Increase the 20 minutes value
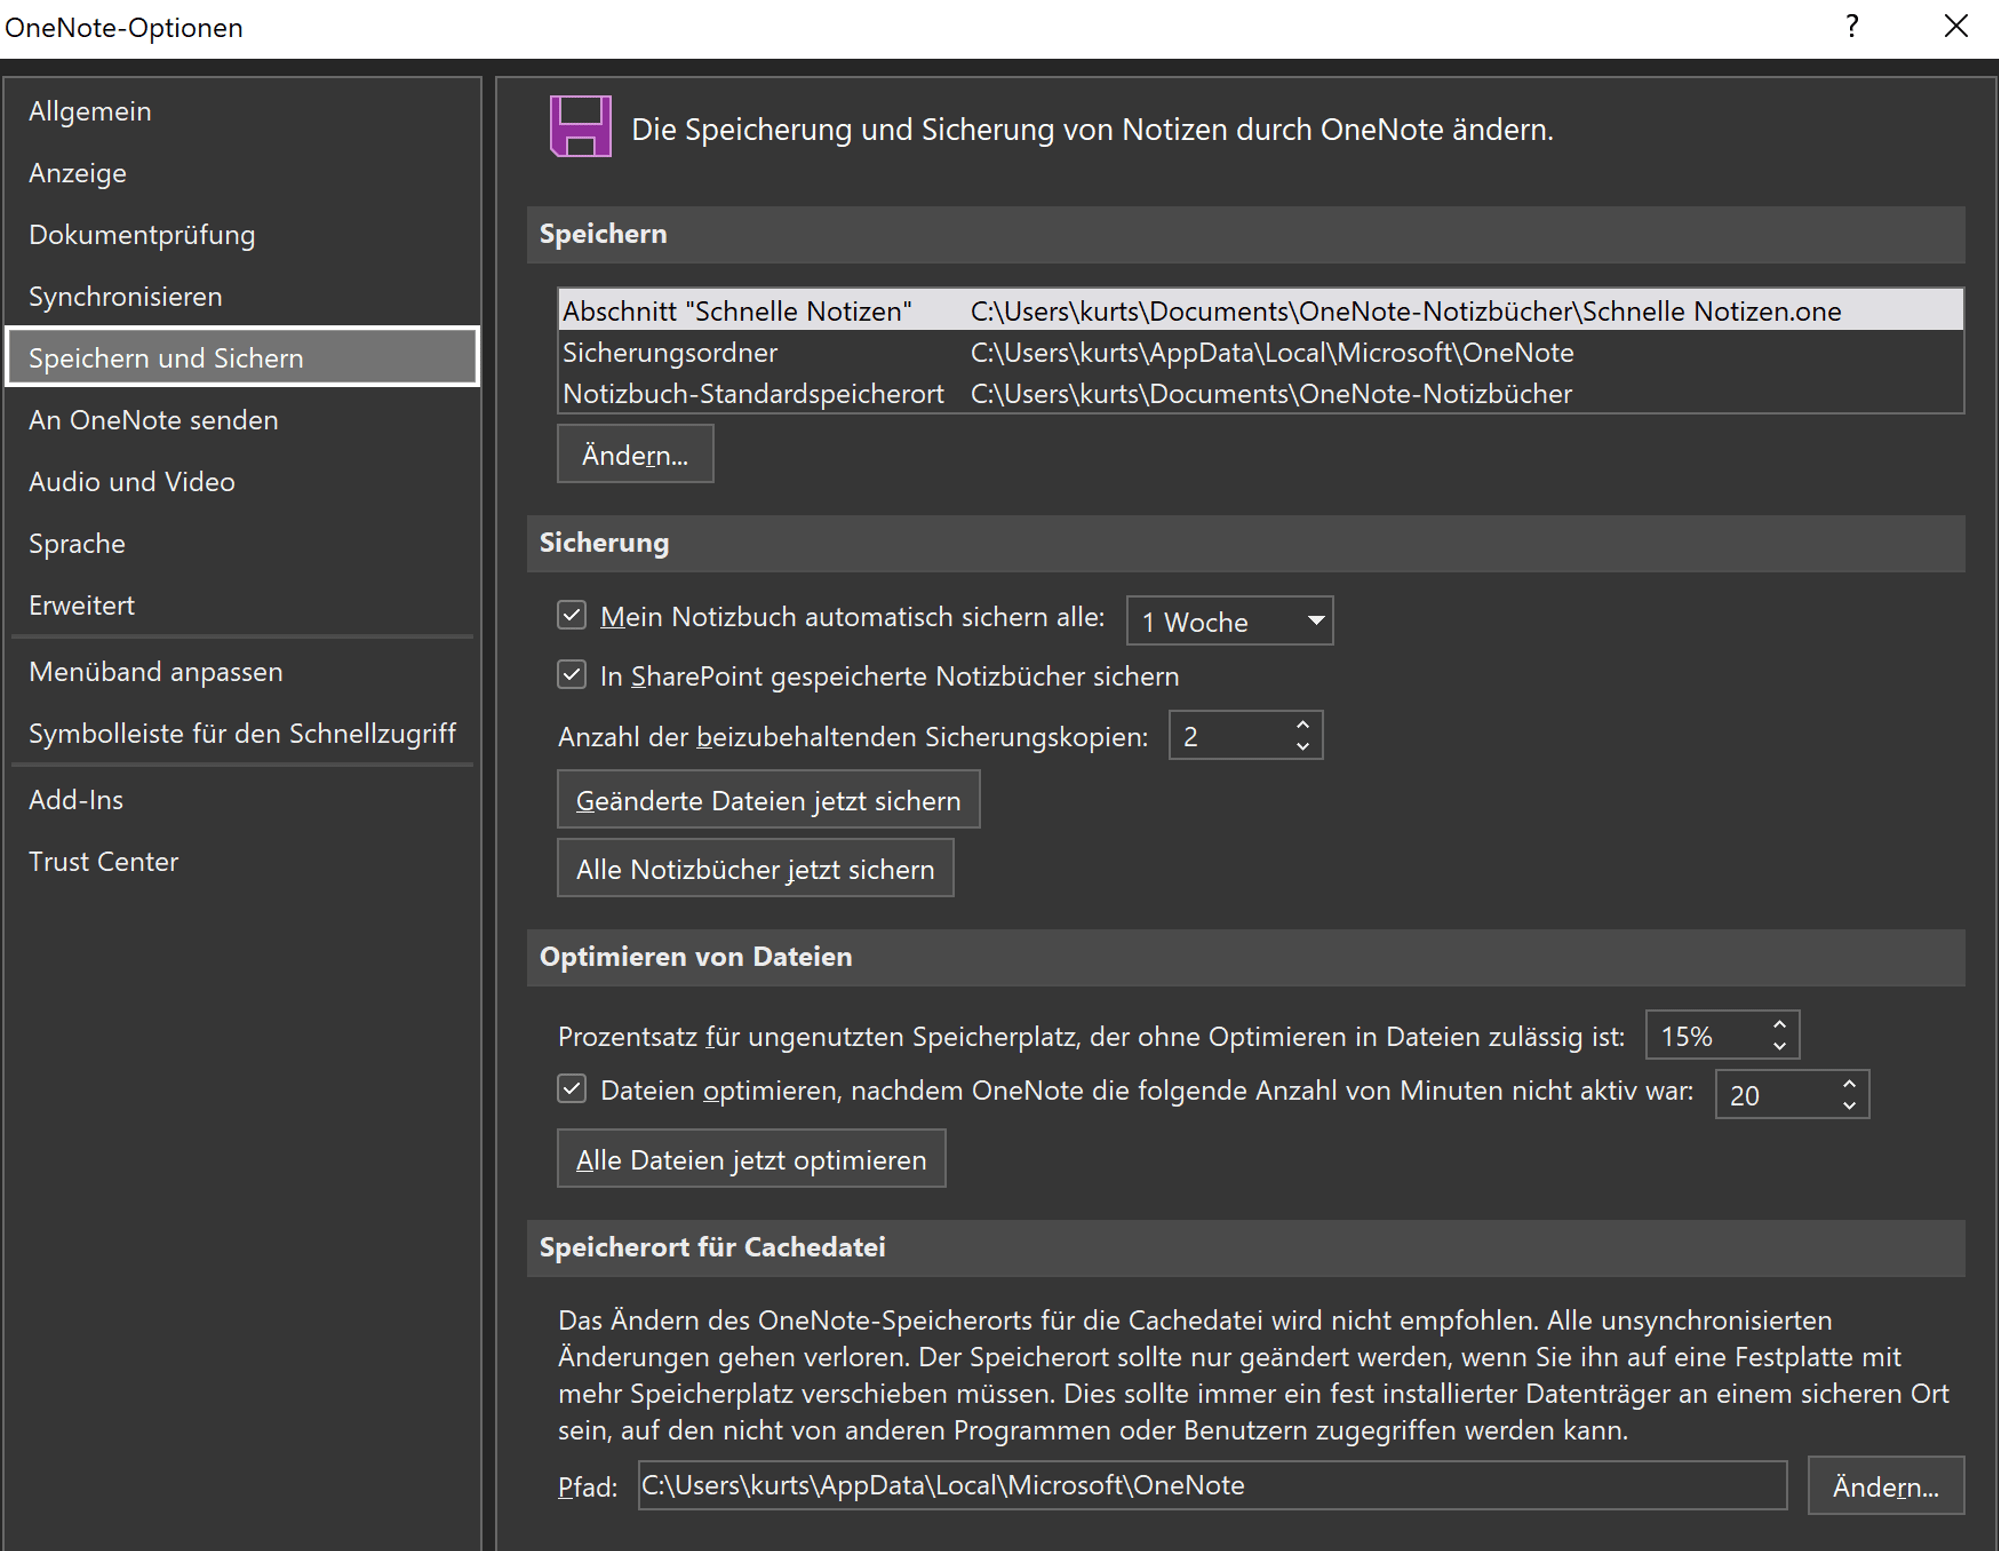The height and width of the screenshot is (1551, 1999). (x=1849, y=1084)
